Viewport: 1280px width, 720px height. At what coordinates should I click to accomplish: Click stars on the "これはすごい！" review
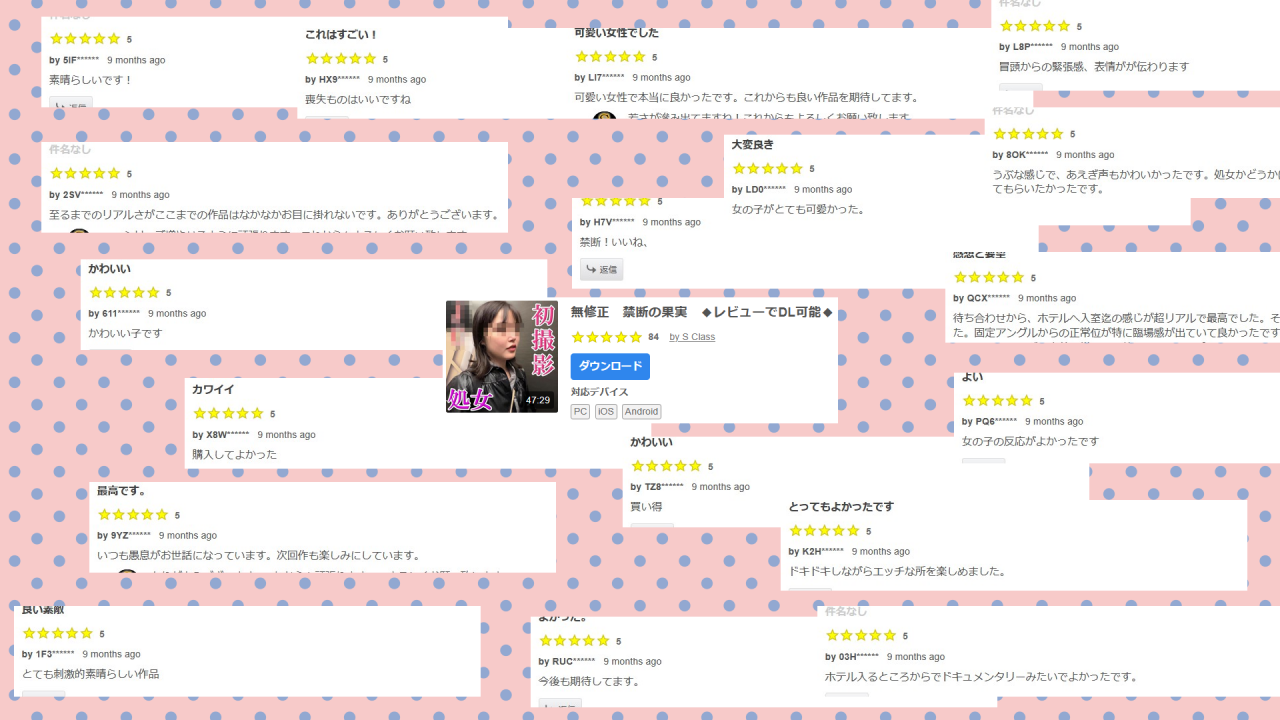point(341,59)
